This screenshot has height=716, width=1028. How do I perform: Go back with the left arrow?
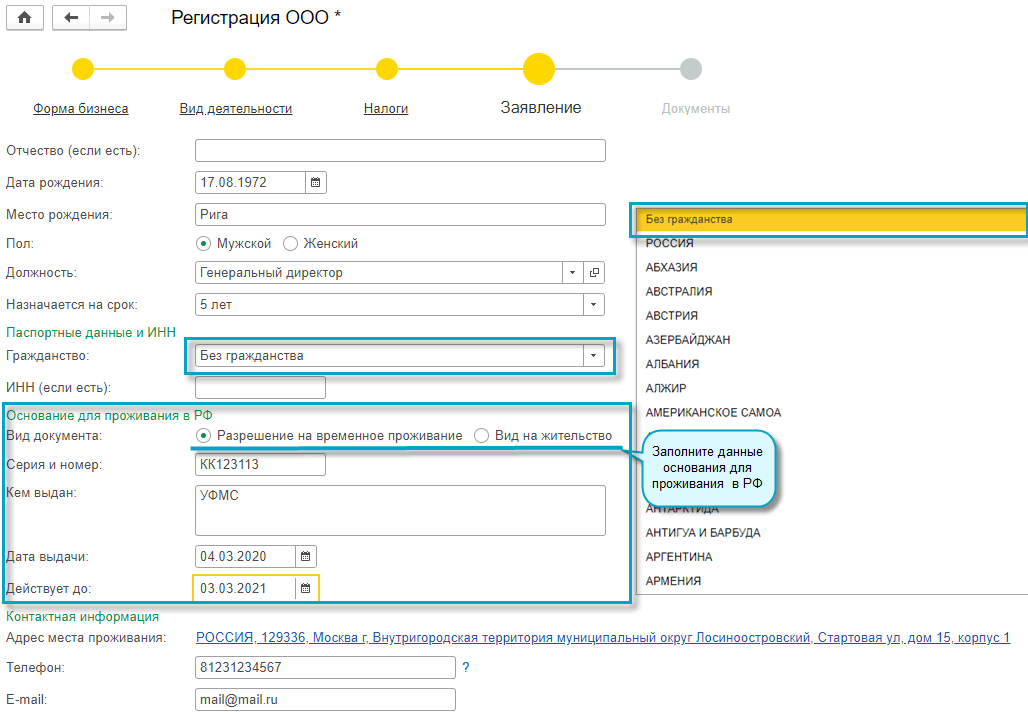[70, 18]
